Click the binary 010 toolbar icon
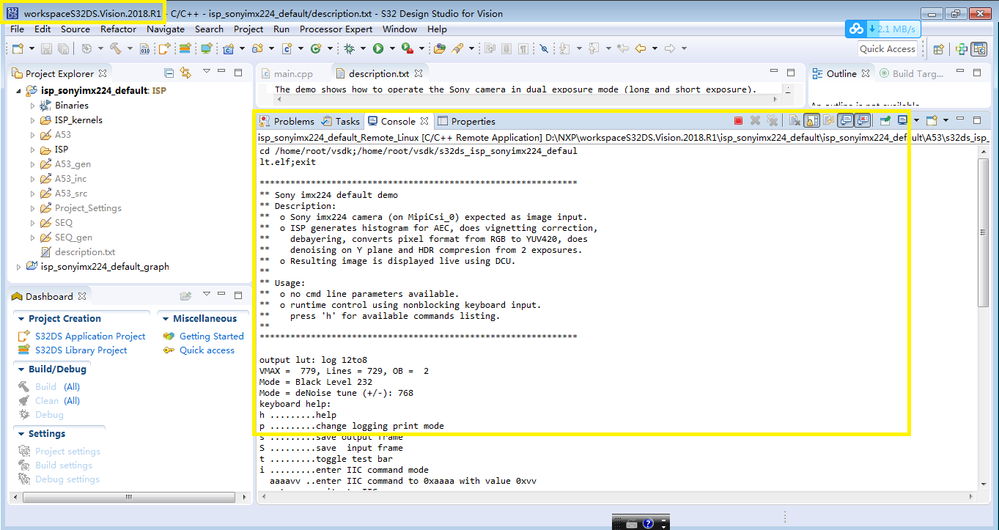 145,48
